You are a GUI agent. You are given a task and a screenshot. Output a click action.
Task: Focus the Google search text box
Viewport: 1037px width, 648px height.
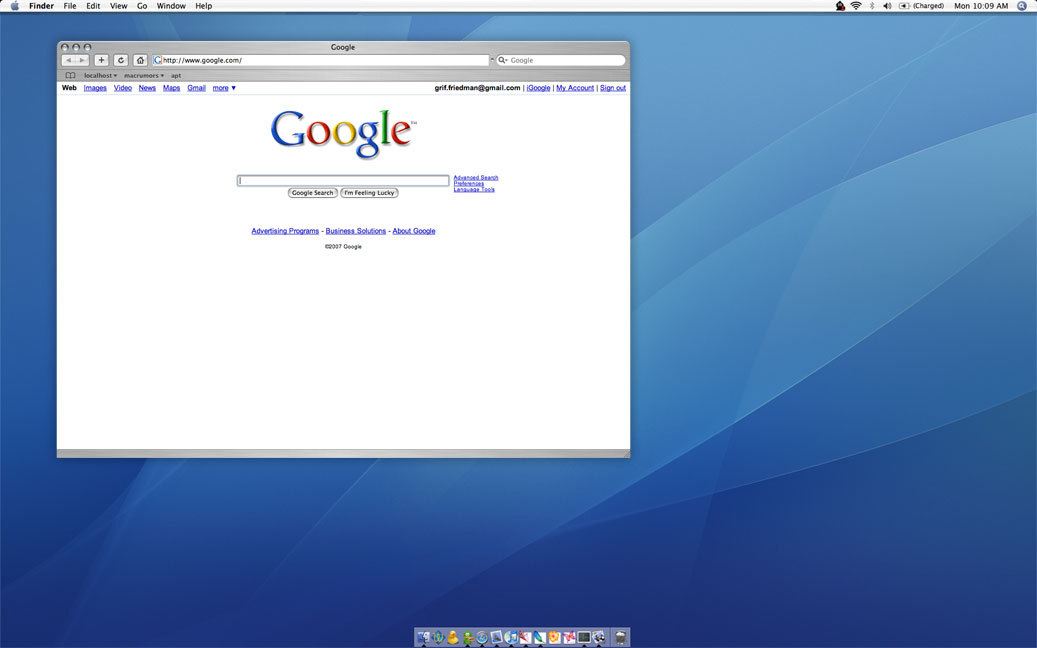343,181
